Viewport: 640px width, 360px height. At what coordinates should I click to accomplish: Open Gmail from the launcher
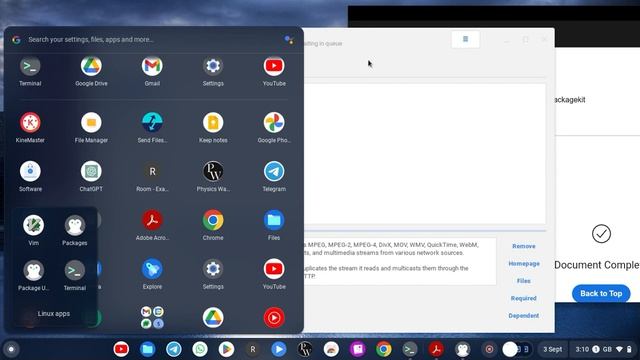click(x=152, y=66)
